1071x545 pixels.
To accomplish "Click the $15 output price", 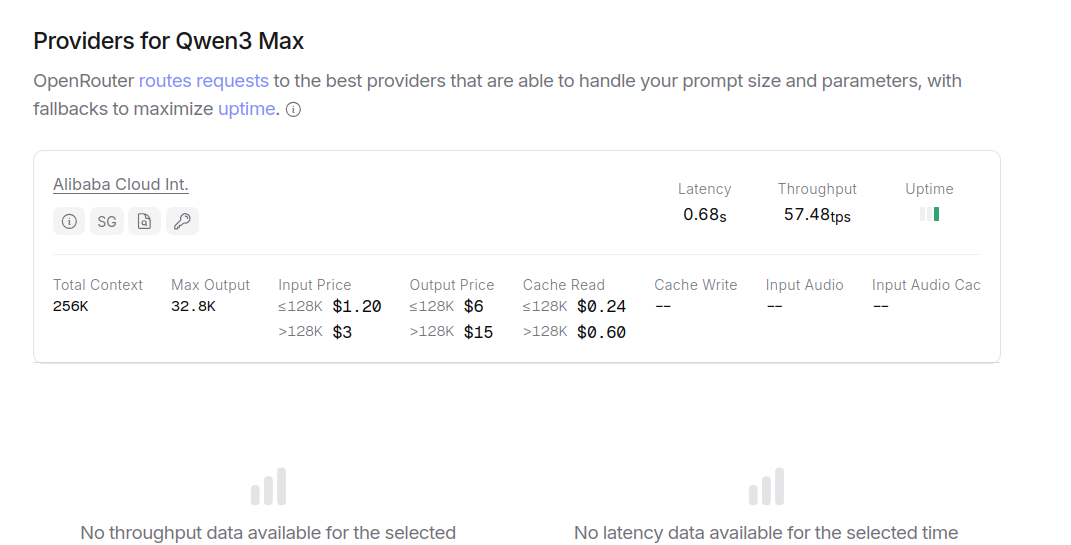I will coord(478,332).
